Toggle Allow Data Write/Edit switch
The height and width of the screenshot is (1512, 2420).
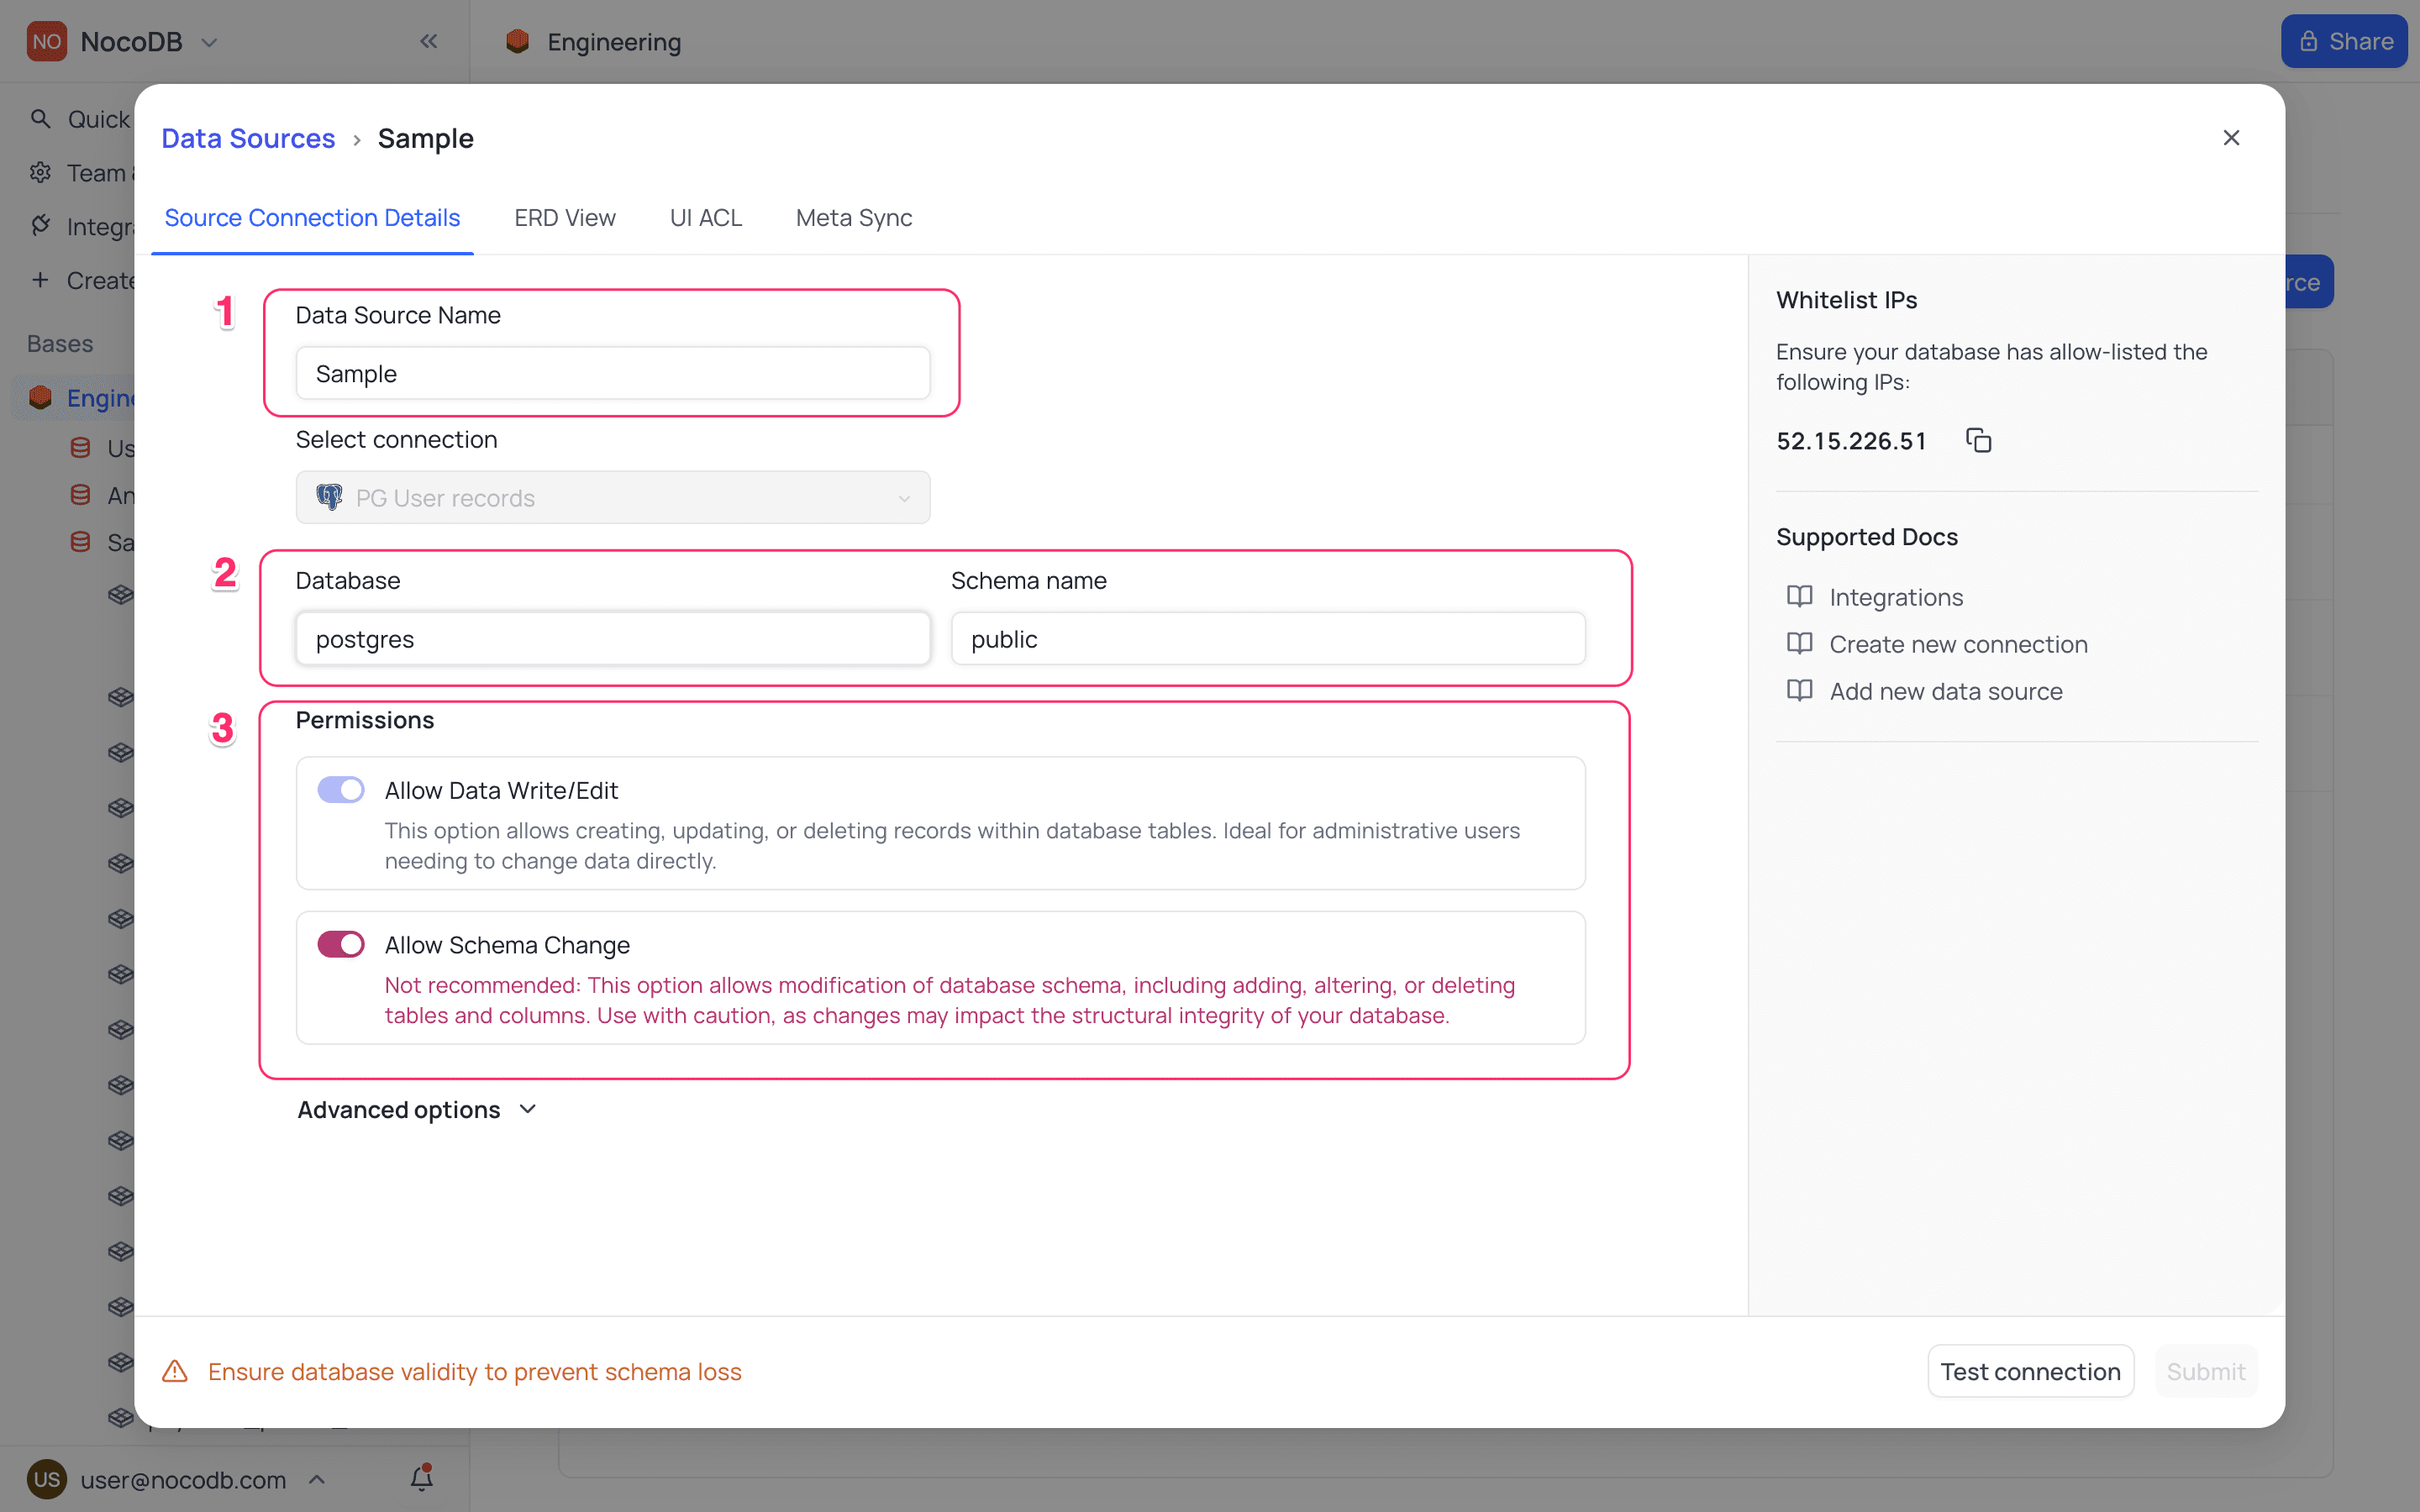pyautogui.click(x=341, y=790)
